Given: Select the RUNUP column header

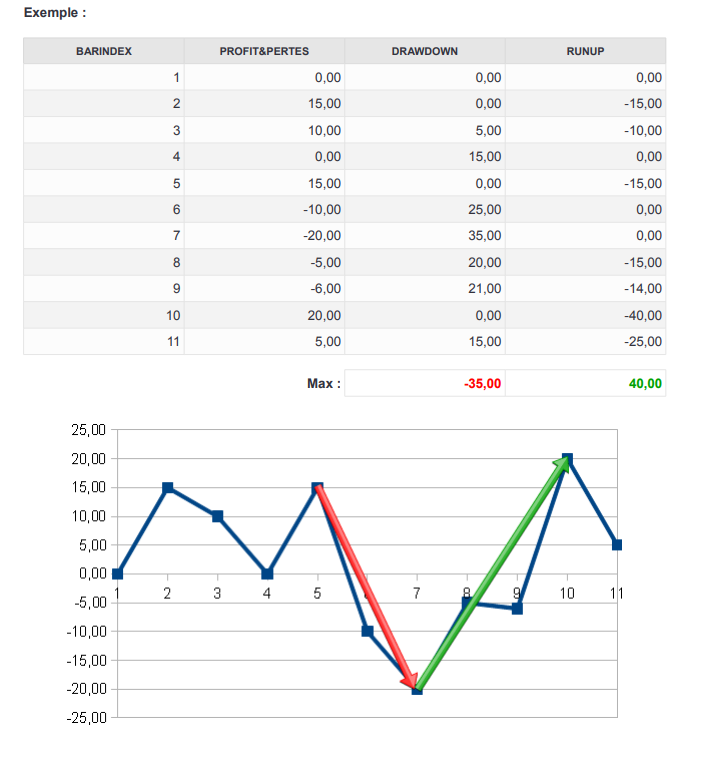Looking at the screenshot, I should (x=585, y=51).
